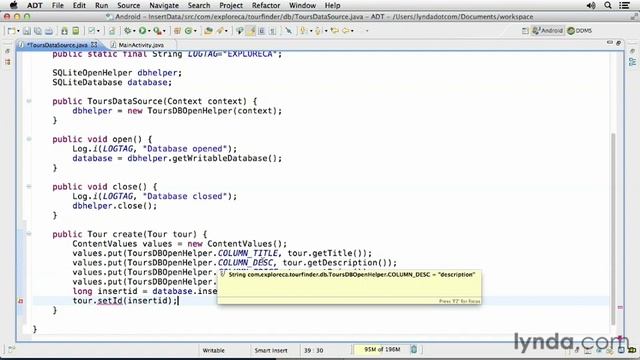This screenshot has height=360, width=640.
Task: Click the COLUMN_DESC identifier in code
Action: click(x=245, y=262)
